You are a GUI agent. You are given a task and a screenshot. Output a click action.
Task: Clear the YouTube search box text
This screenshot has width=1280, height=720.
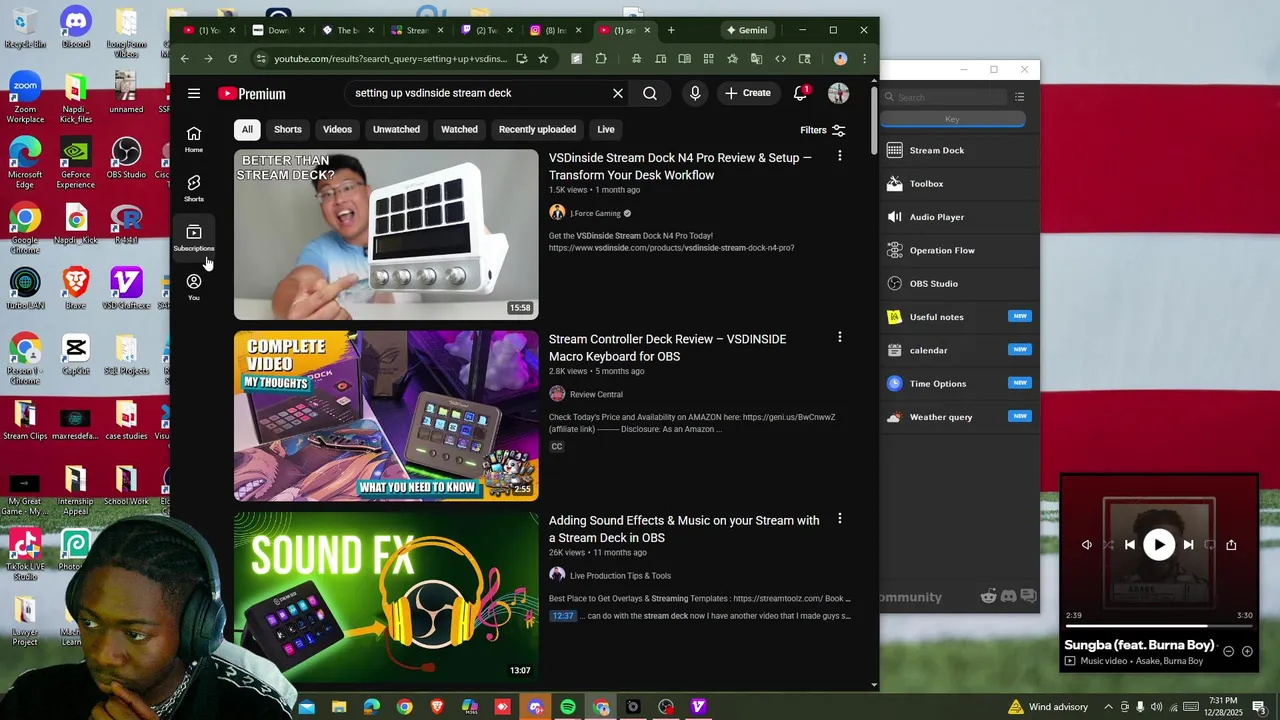[x=618, y=93]
